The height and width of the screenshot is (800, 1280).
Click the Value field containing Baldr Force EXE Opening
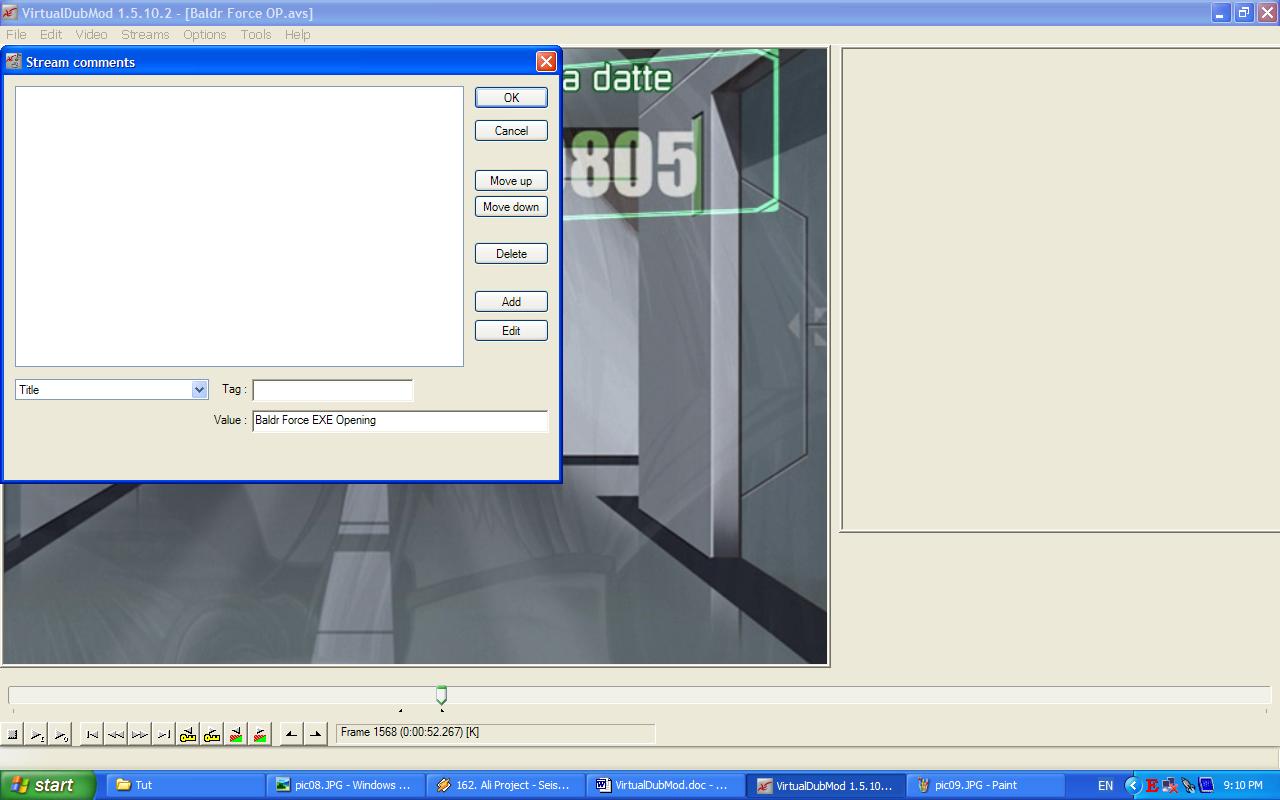[400, 421]
